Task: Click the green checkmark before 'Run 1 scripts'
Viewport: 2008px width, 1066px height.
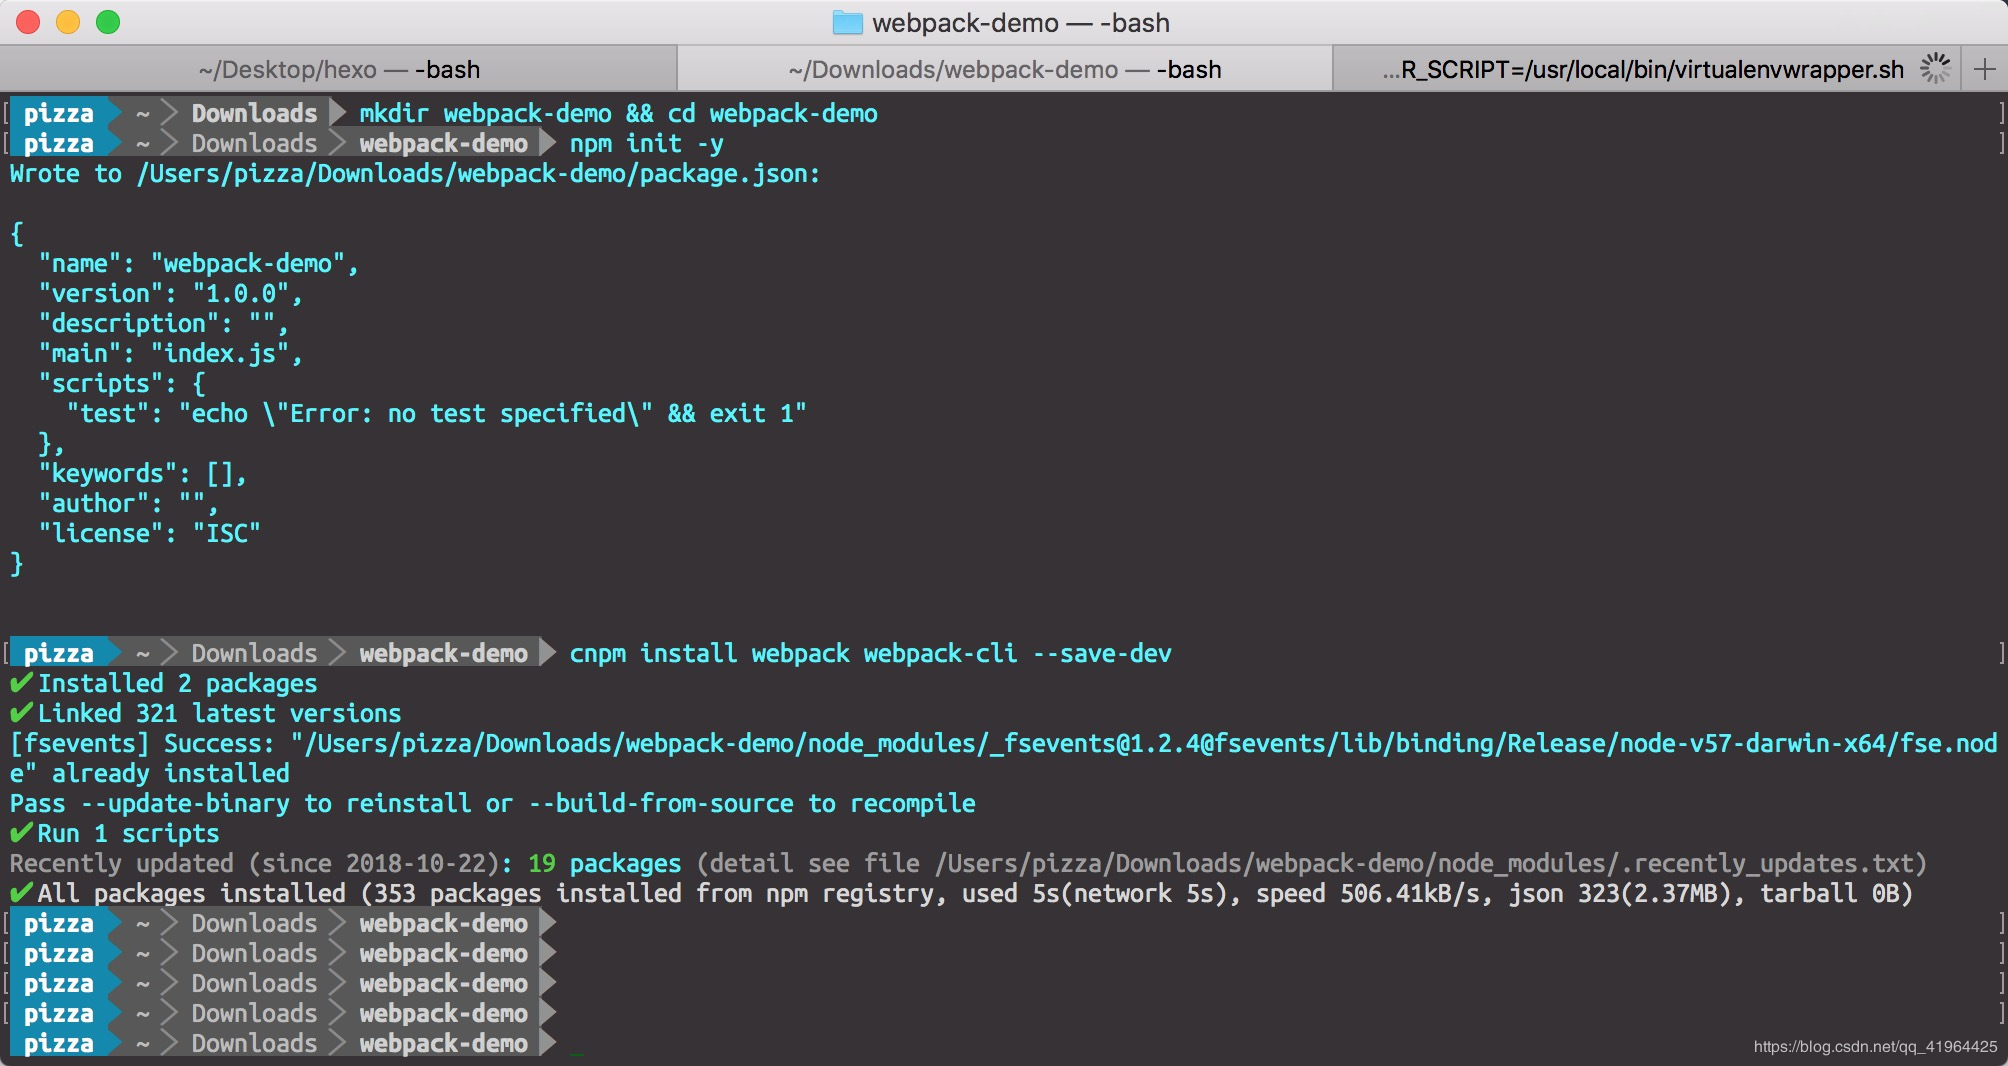Action: 21,833
